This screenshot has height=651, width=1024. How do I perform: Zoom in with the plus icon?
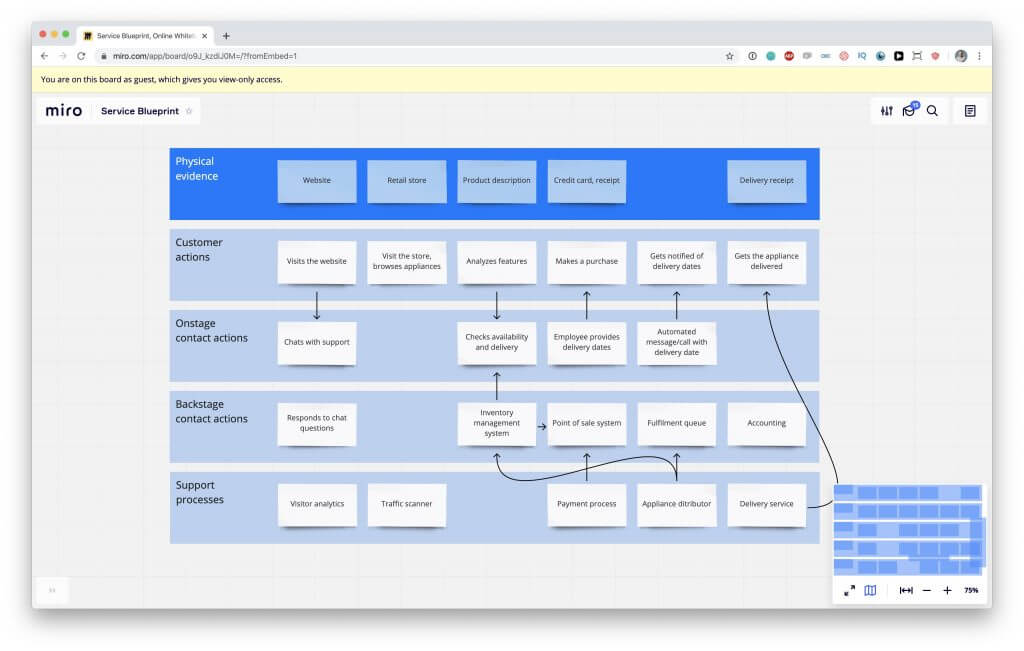coord(947,591)
